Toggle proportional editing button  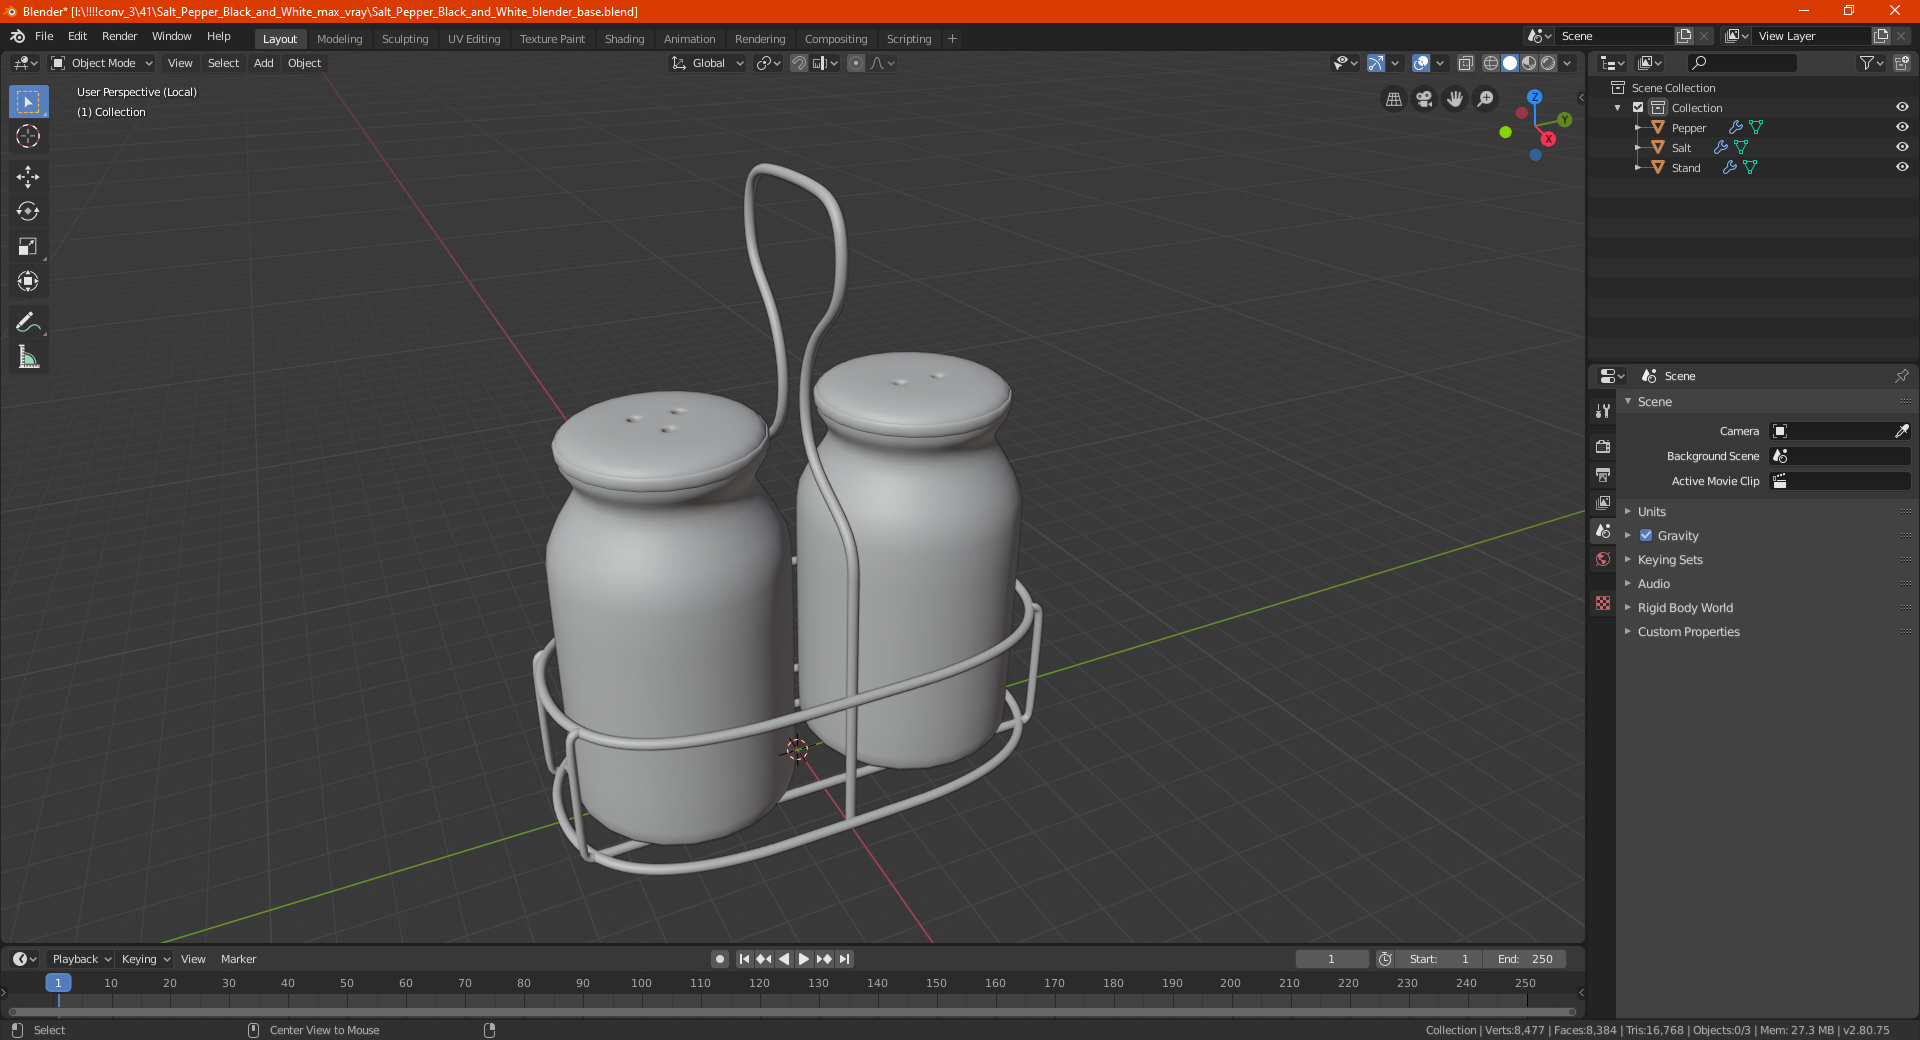coord(856,63)
